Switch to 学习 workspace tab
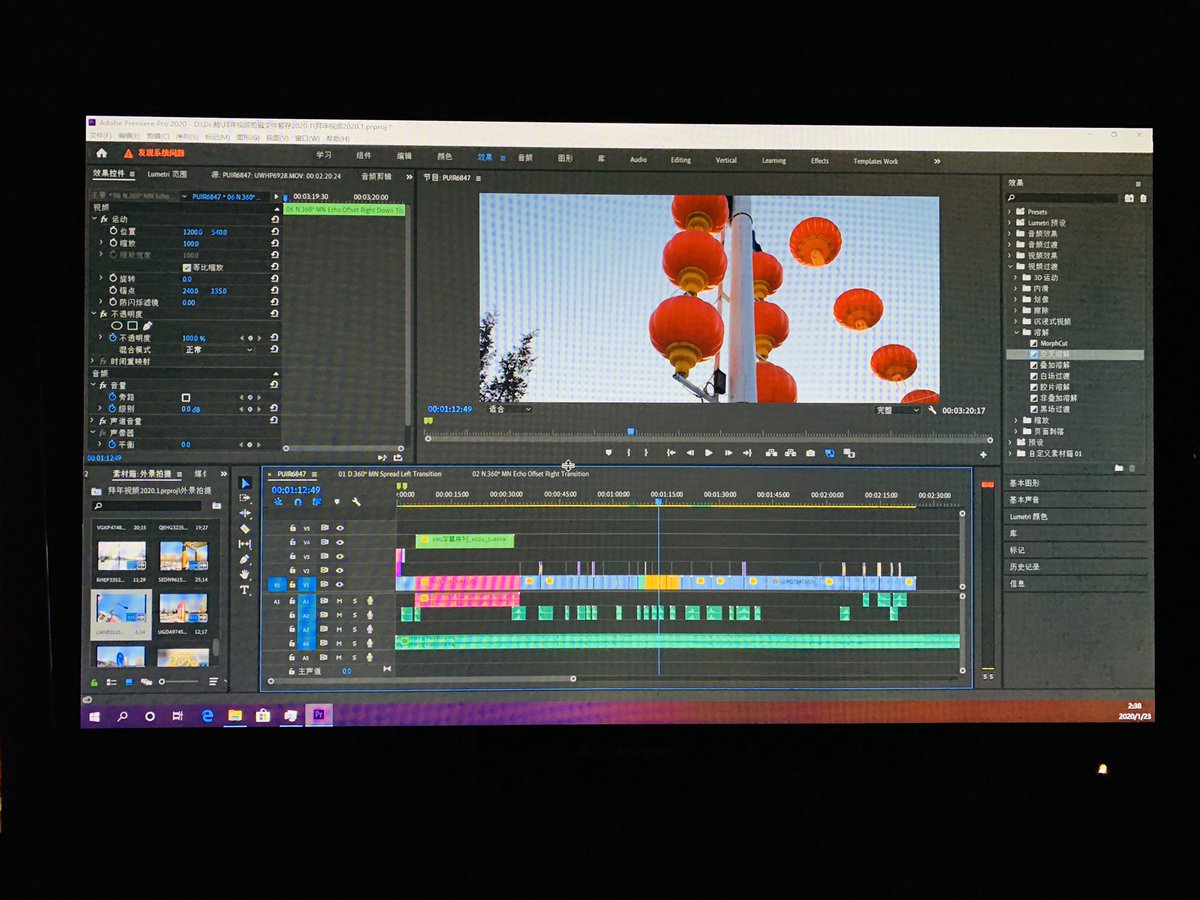1200x900 pixels. click(x=324, y=155)
